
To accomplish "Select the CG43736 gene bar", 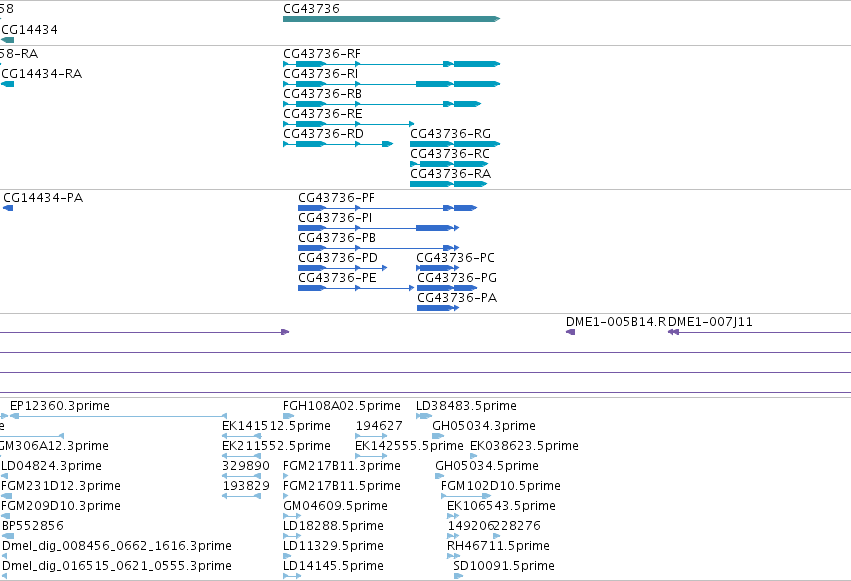I will pyautogui.click(x=391, y=19).
